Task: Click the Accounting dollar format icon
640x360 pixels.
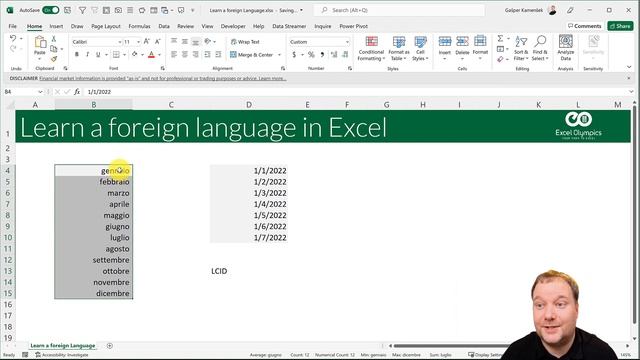Action: [294, 55]
